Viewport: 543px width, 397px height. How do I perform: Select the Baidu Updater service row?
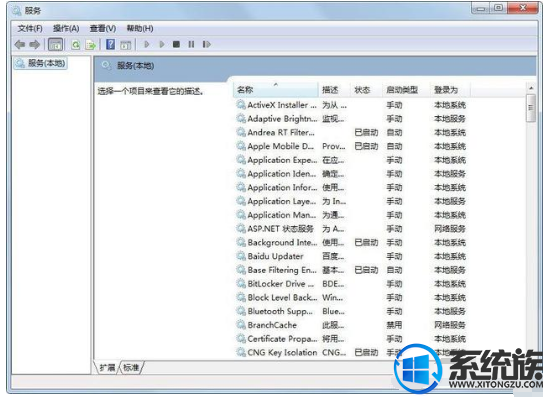(x=351, y=256)
